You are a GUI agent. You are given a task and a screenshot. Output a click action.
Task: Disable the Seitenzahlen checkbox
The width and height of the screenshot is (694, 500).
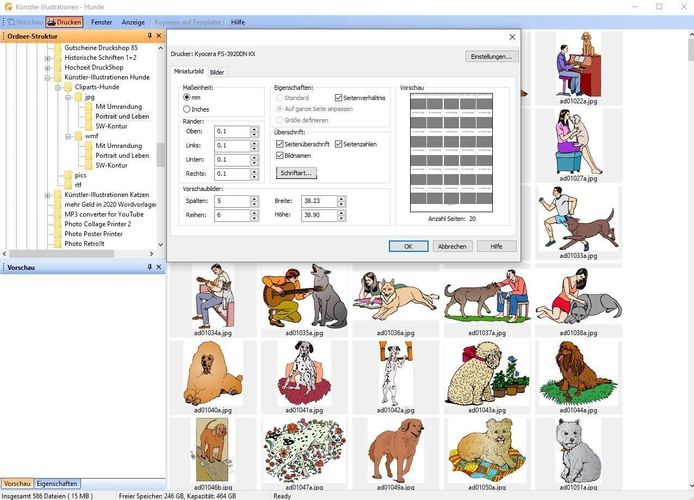(x=338, y=144)
